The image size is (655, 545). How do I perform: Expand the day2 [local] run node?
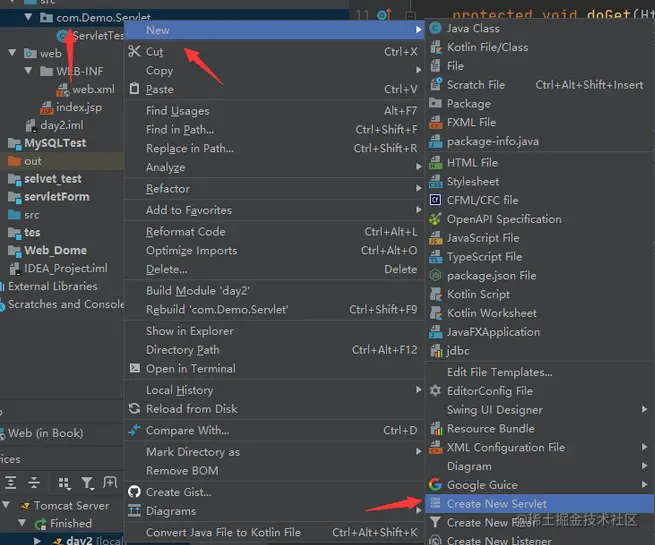click(37, 541)
